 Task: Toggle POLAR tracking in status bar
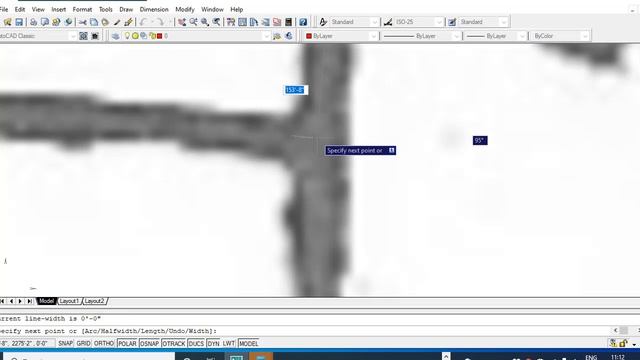pyautogui.click(x=127, y=344)
